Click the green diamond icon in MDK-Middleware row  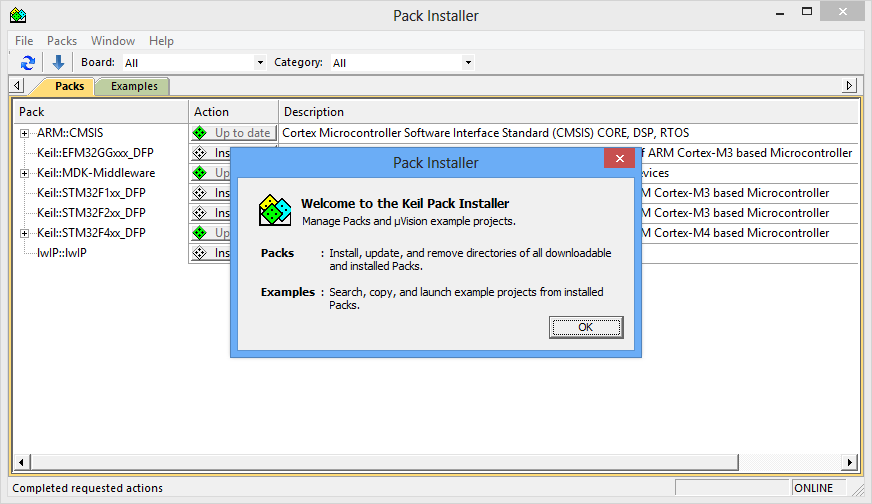pos(200,173)
